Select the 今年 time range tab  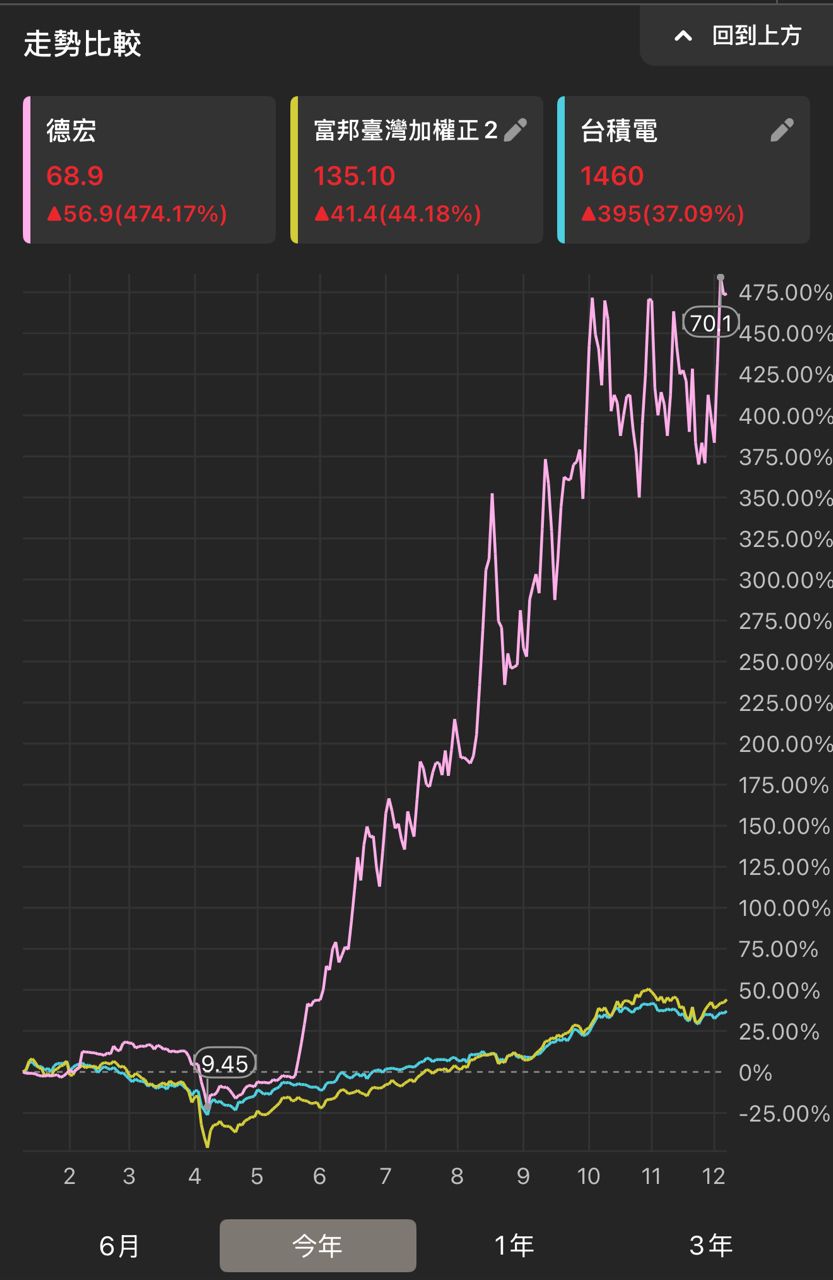coord(317,1245)
